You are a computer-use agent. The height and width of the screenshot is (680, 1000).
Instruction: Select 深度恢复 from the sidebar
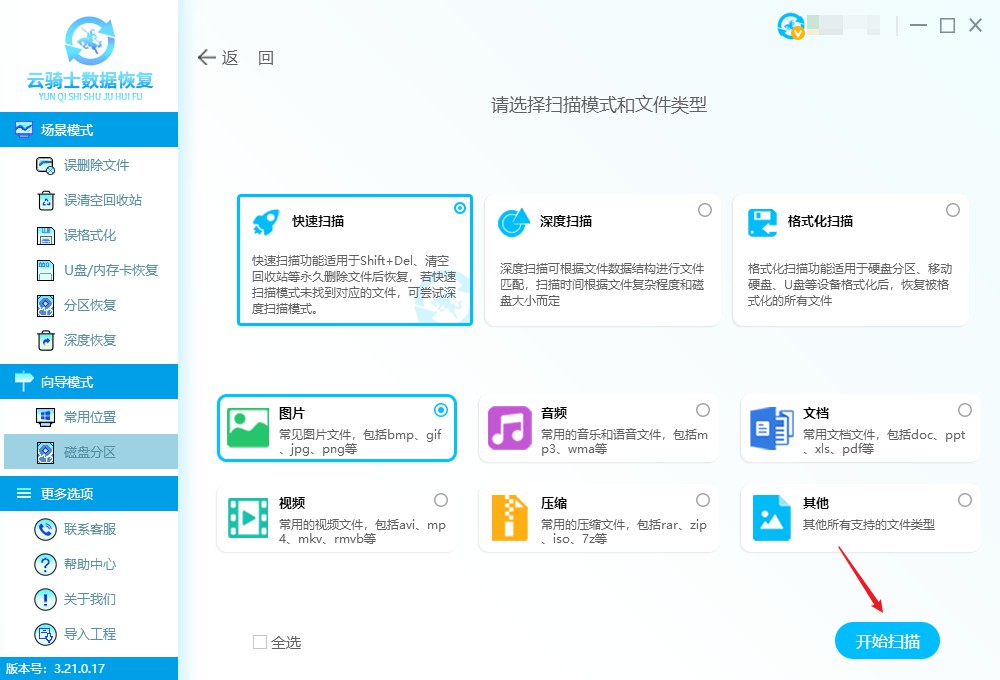75,341
